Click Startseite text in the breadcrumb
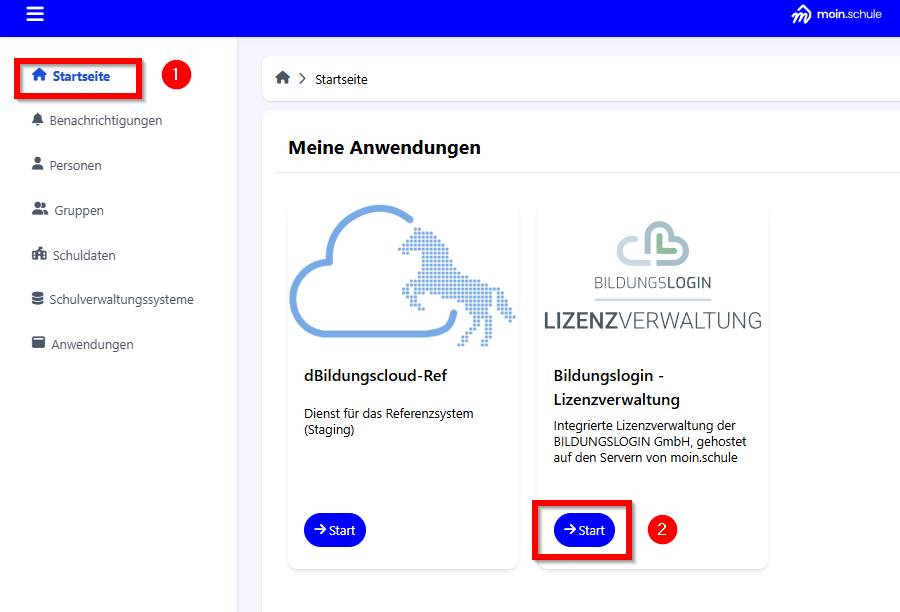 coord(341,79)
